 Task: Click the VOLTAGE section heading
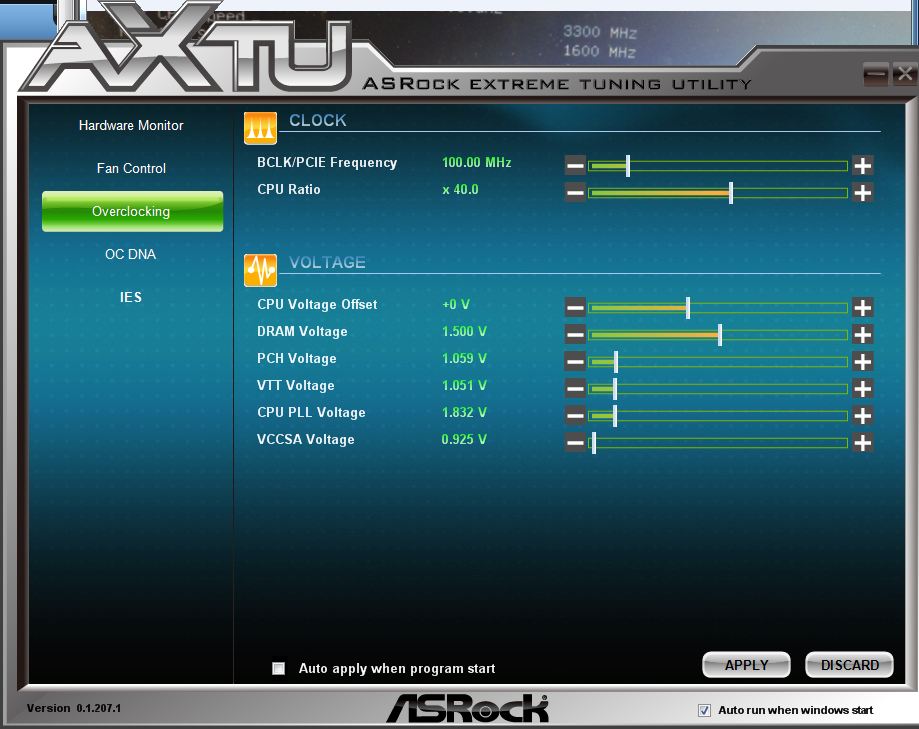pyautogui.click(x=327, y=262)
